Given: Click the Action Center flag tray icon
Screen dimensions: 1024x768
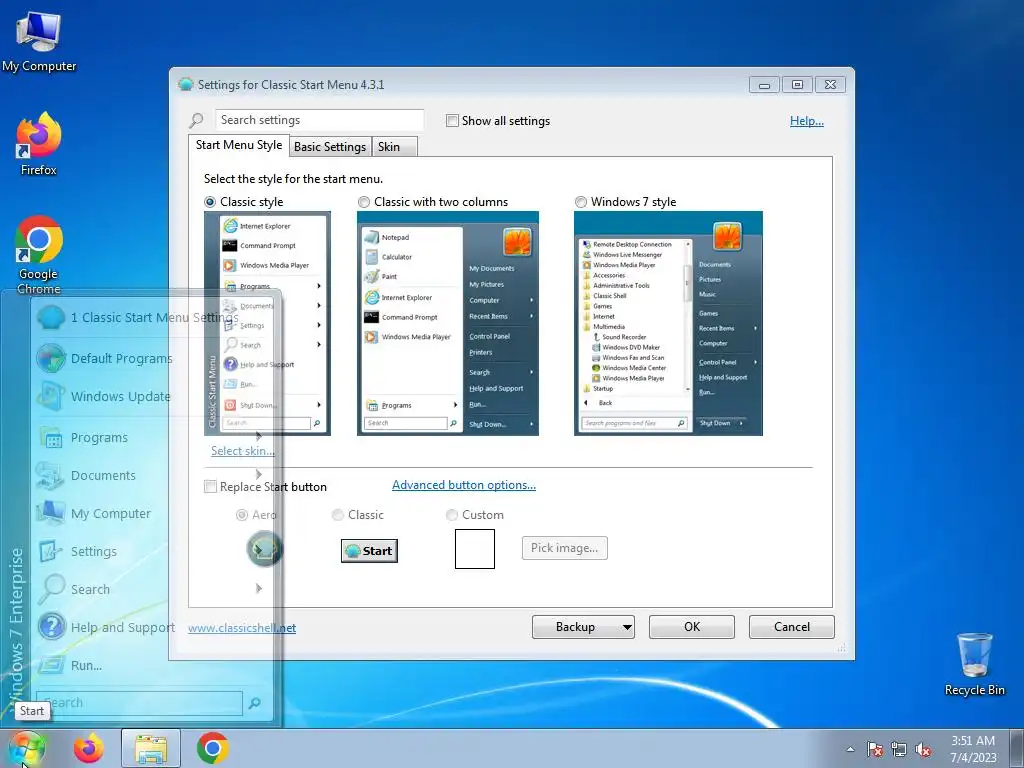Looking at the screenshot, I should tap(874, 749).
